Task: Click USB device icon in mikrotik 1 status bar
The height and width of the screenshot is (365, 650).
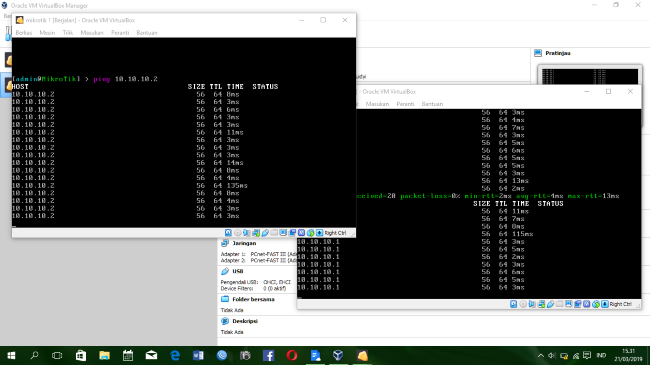Action: coord(265,233)
